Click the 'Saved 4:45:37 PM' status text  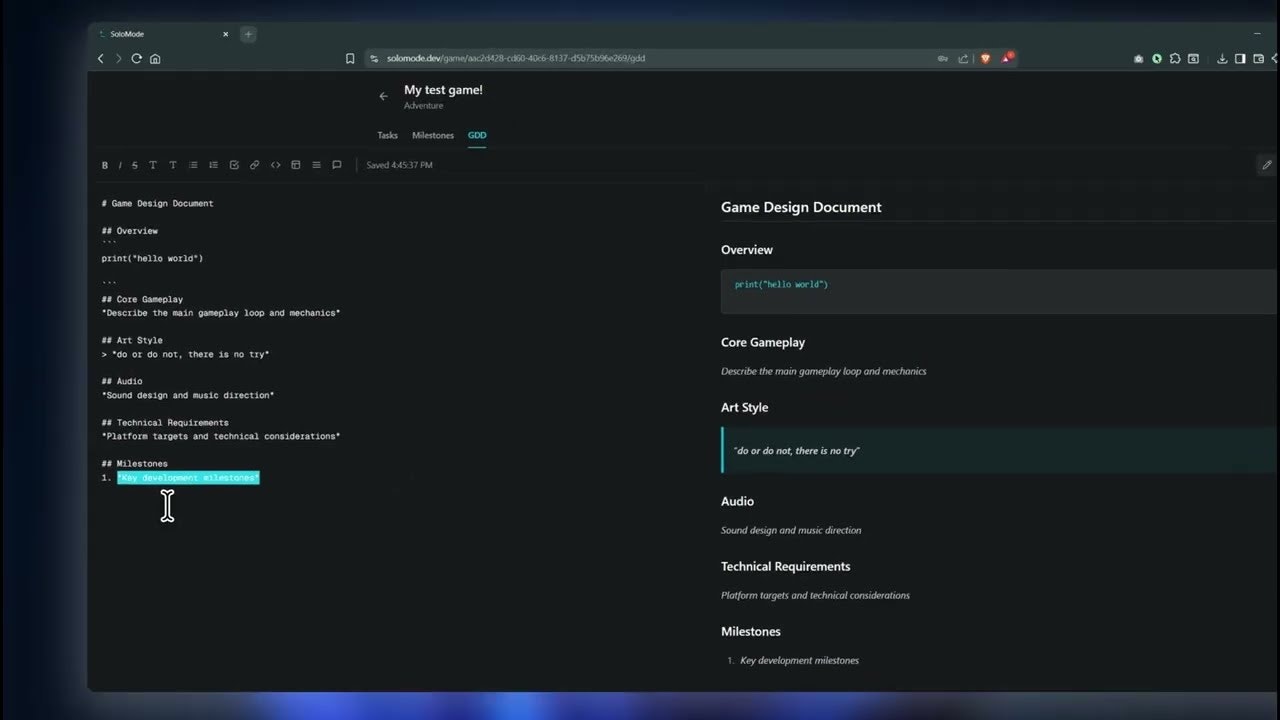(x=400, y=165)
